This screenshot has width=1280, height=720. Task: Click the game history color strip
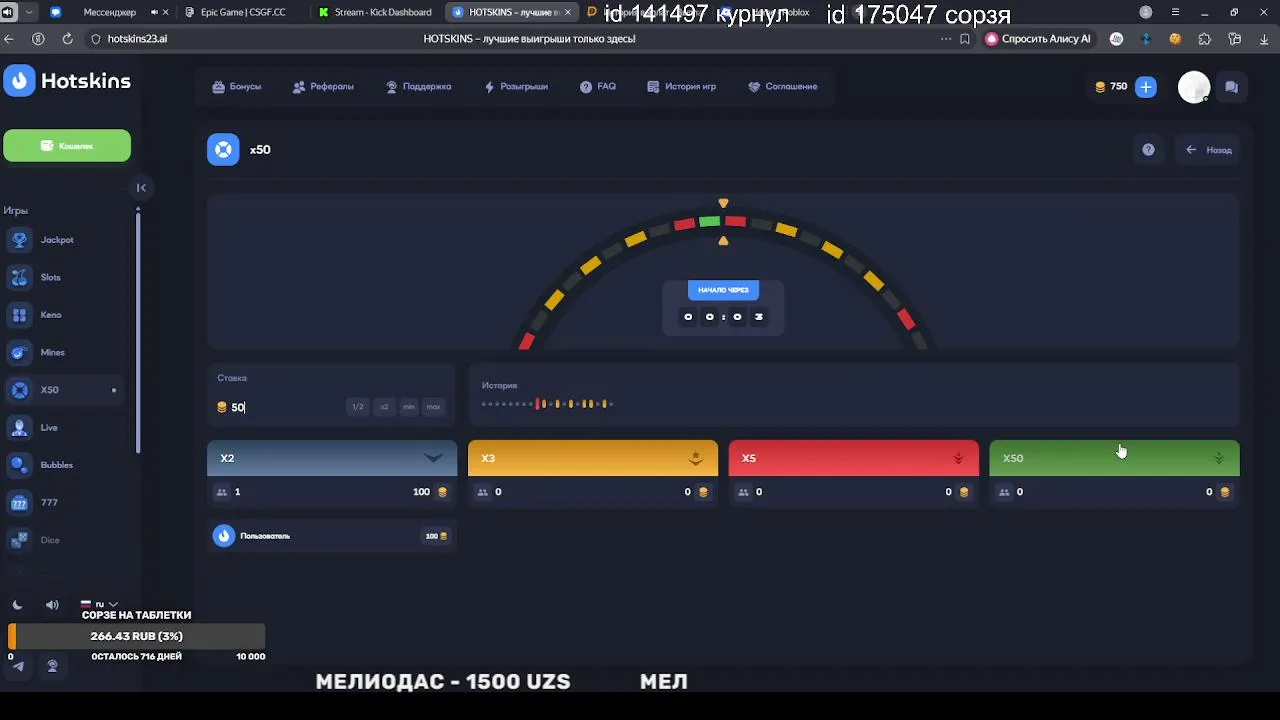pos(547,404)
